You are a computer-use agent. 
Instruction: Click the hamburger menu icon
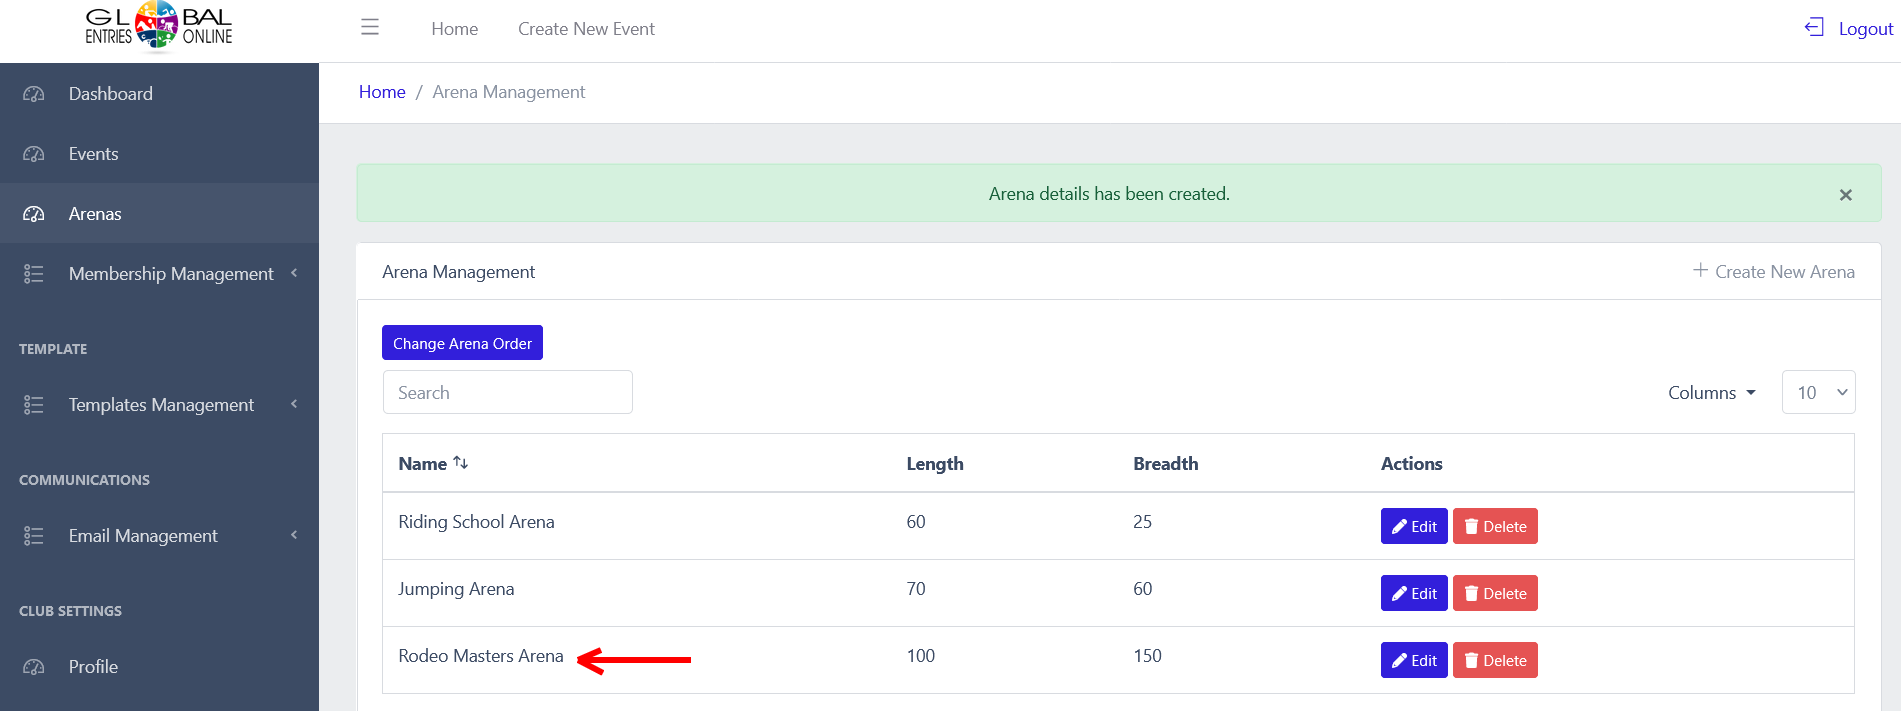(370, 28)
